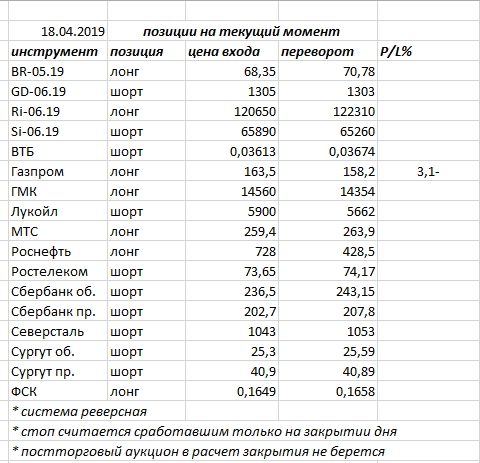Click the Ri-06.19 reversal value 122310
Viewport: 480px width, 463px height.
(328, 111)
